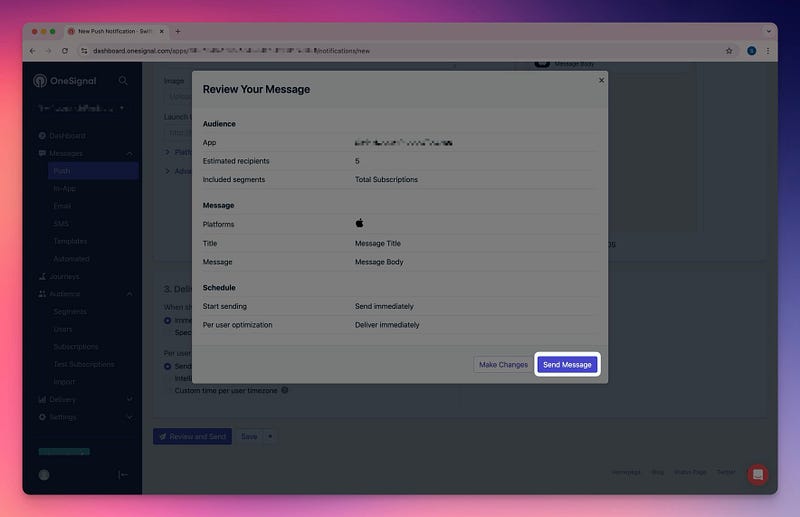800x517 pixels.
Task: Close the Review Your Message dialog
Action: point(601,80)
